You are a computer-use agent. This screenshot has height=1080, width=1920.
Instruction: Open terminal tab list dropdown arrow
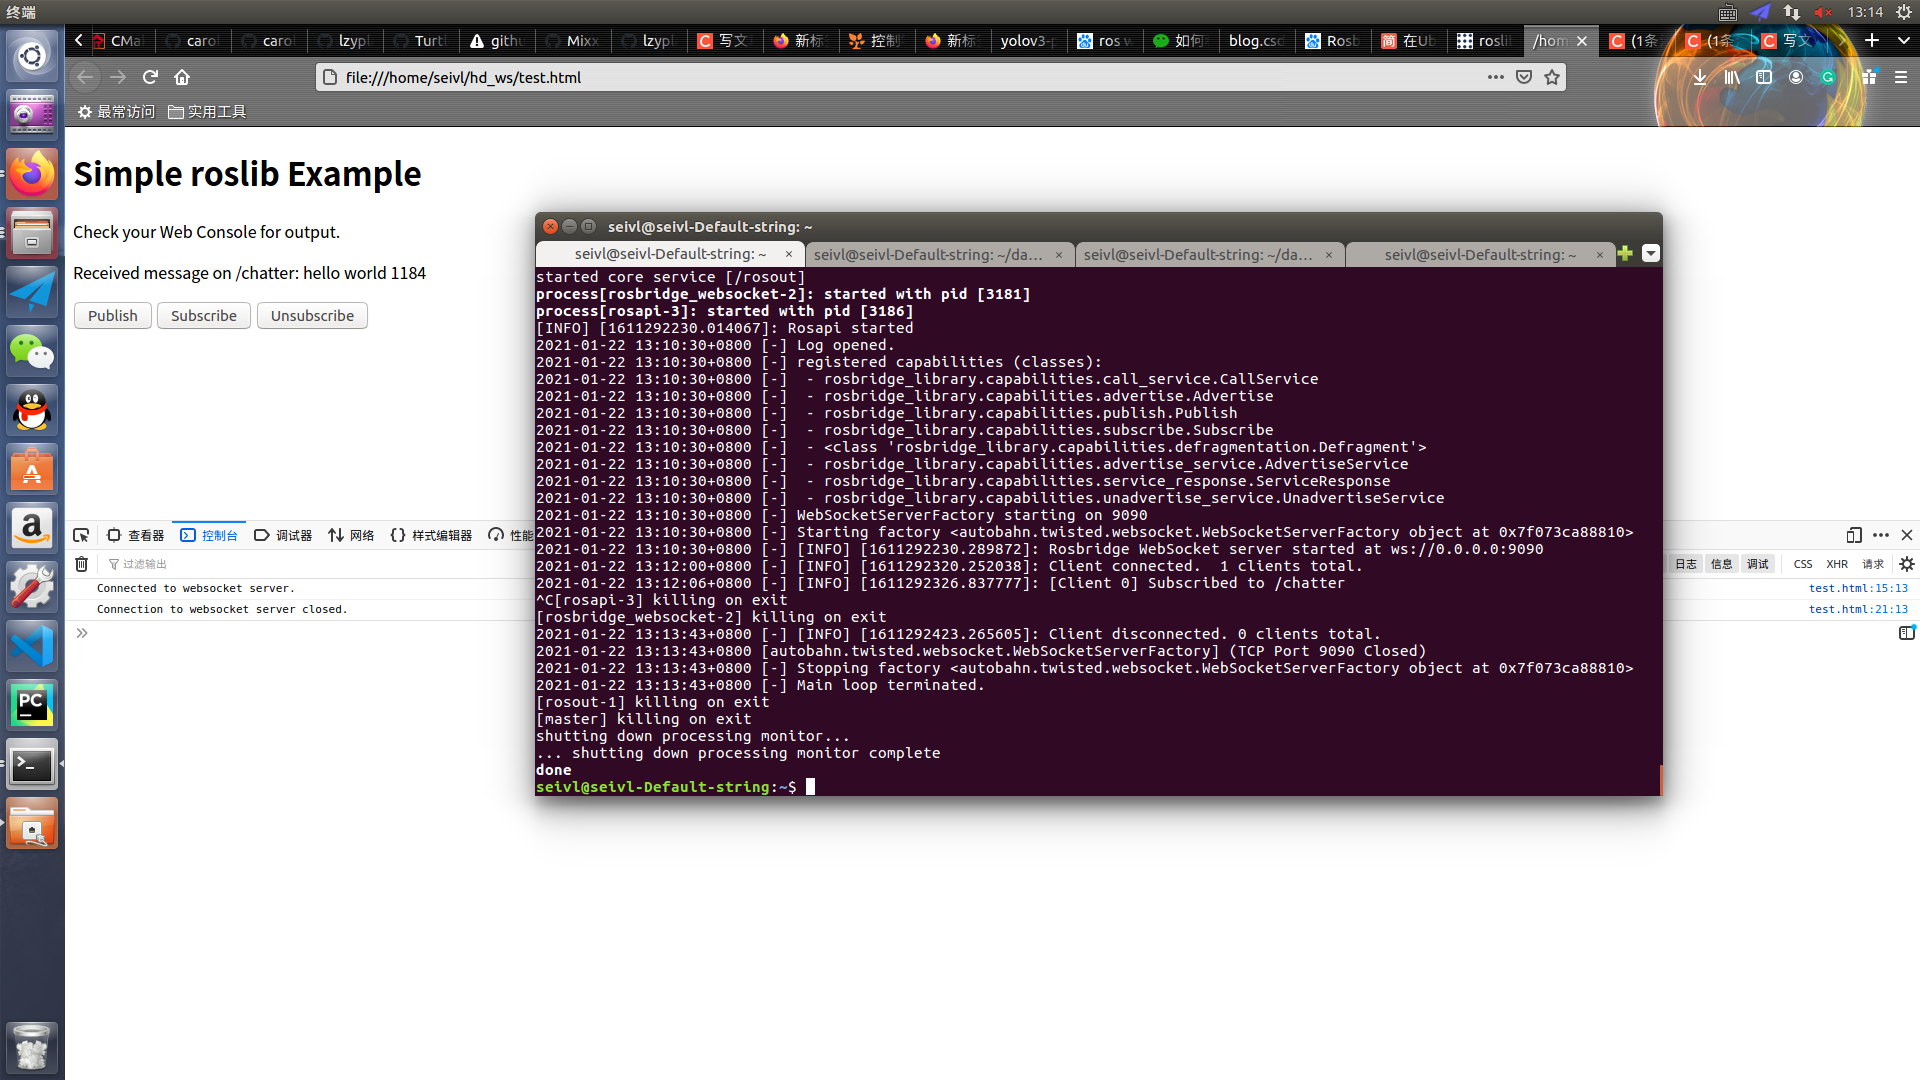[x=1651, y=254]
